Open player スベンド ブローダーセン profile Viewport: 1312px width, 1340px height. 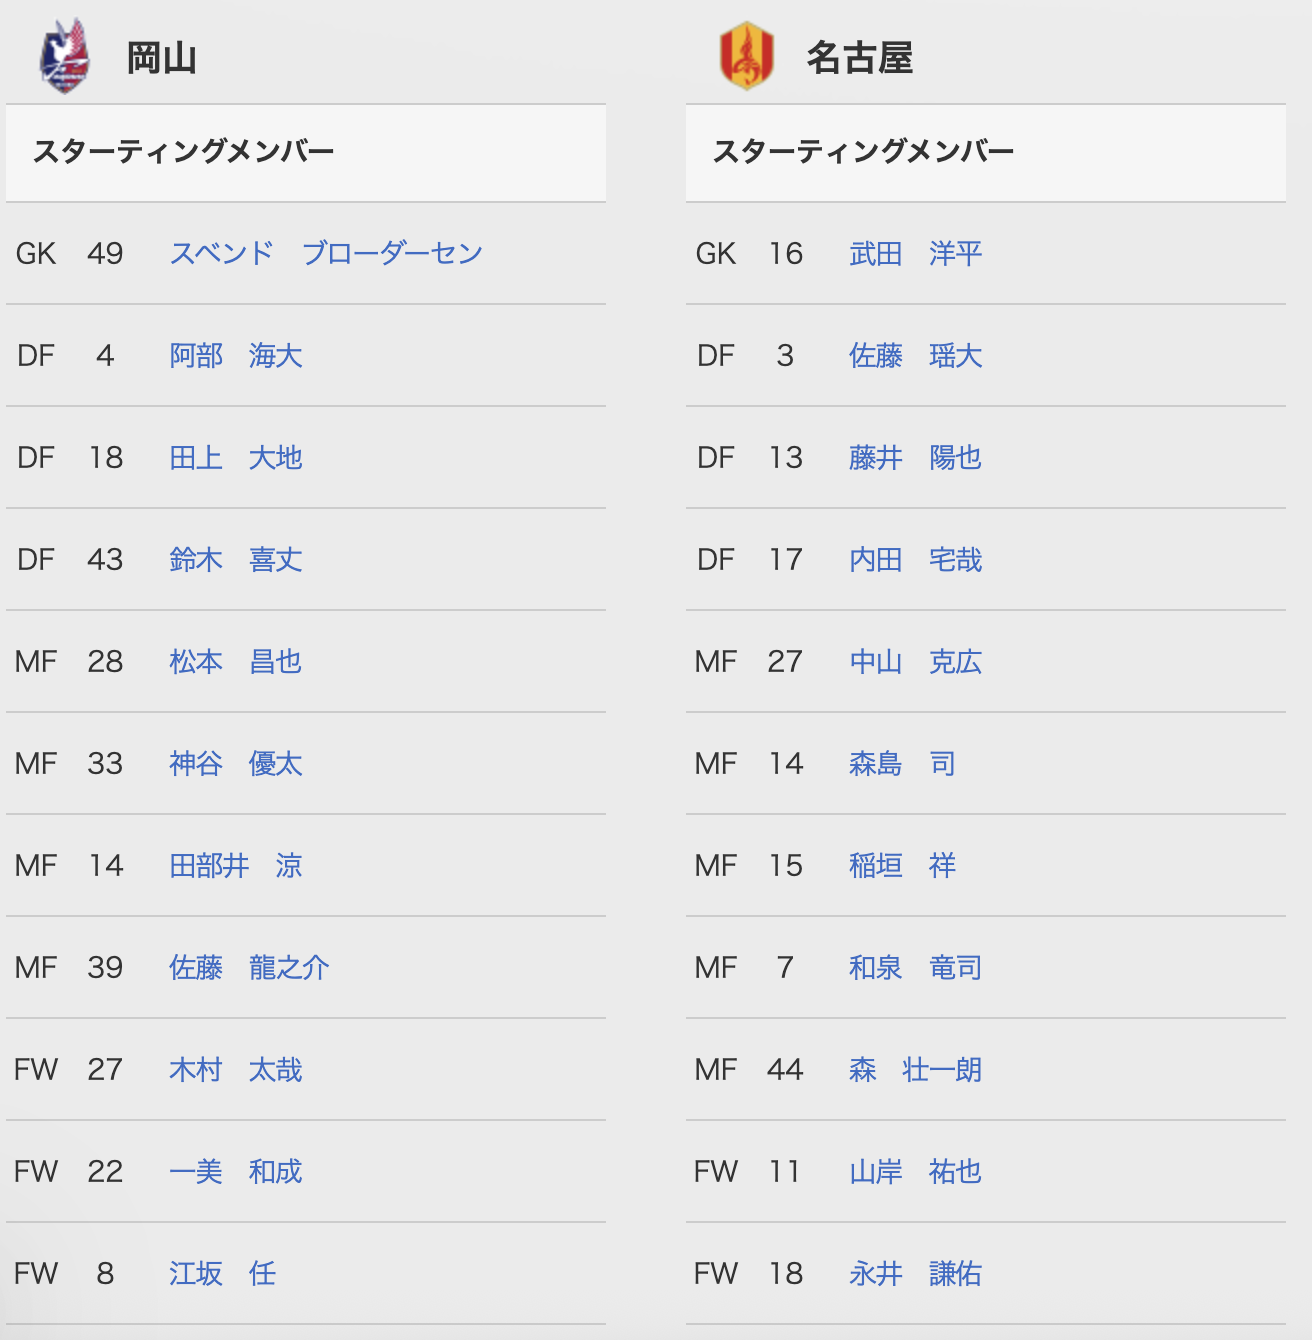(x=326, y=253)
